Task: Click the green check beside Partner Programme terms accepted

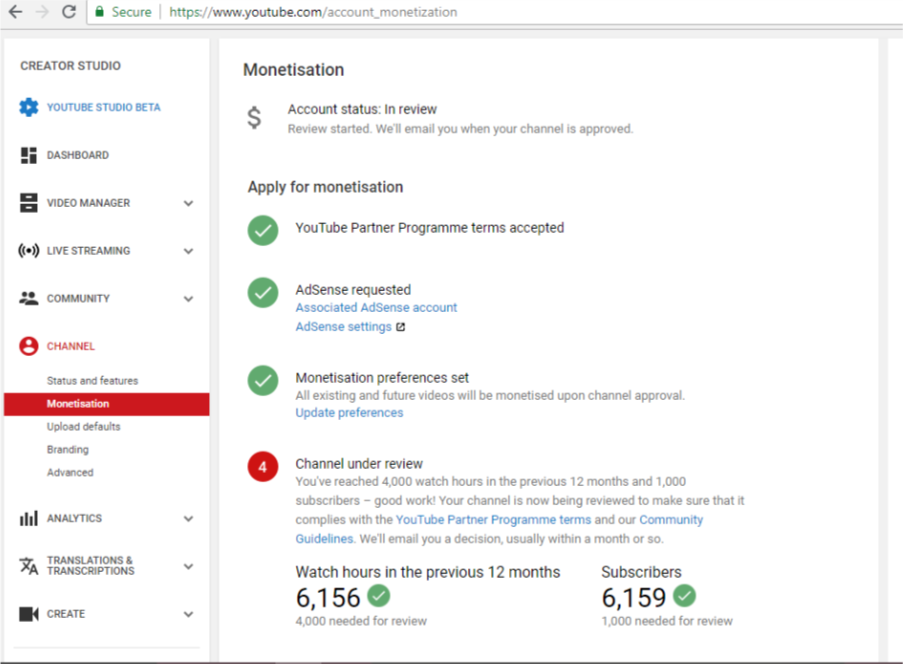Action: click(263, 230)
